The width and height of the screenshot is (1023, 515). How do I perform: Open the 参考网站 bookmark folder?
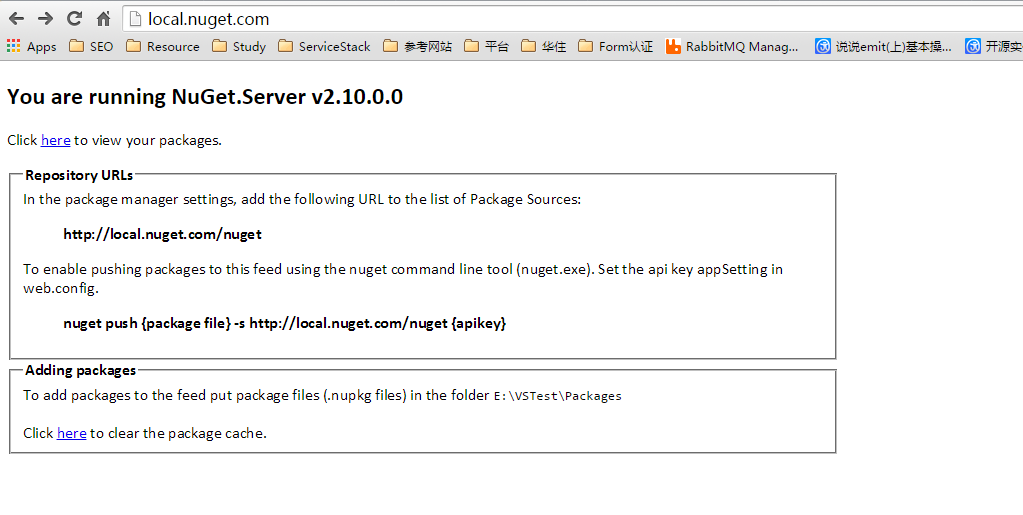(x=418, y=46)
